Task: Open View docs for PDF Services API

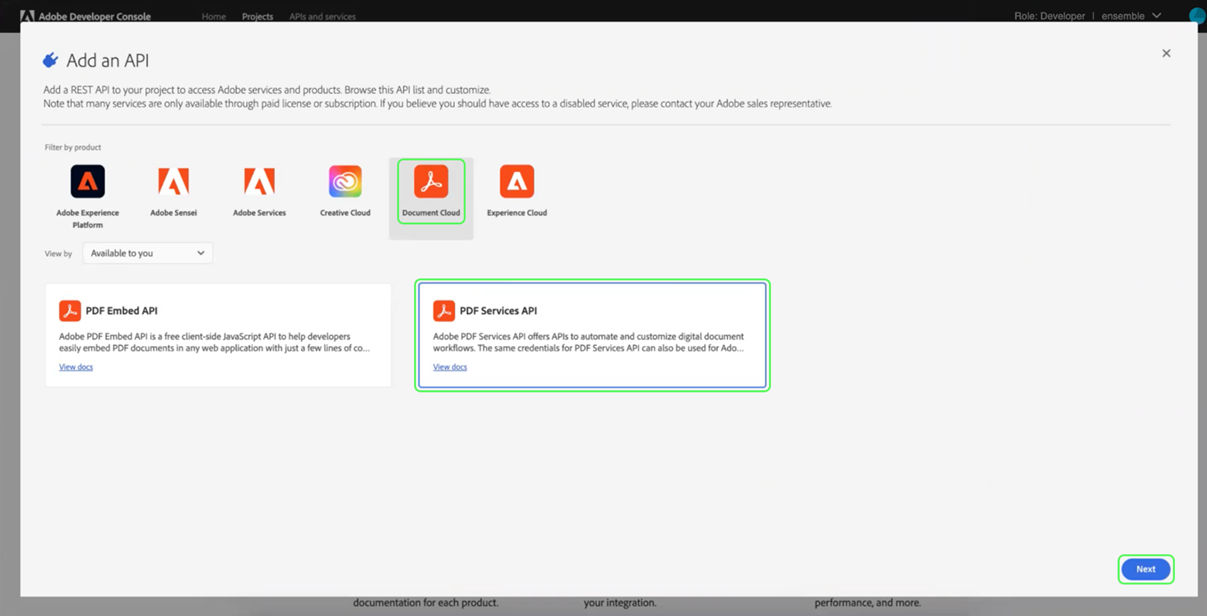Action: coord(450,367)
